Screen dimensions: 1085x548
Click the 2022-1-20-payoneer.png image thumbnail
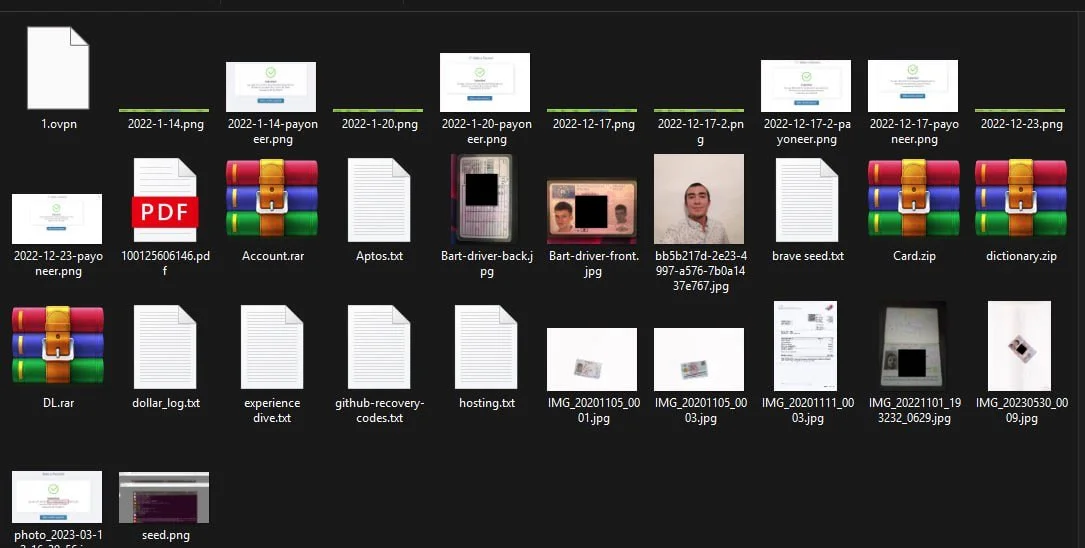[x=485, y=82]
